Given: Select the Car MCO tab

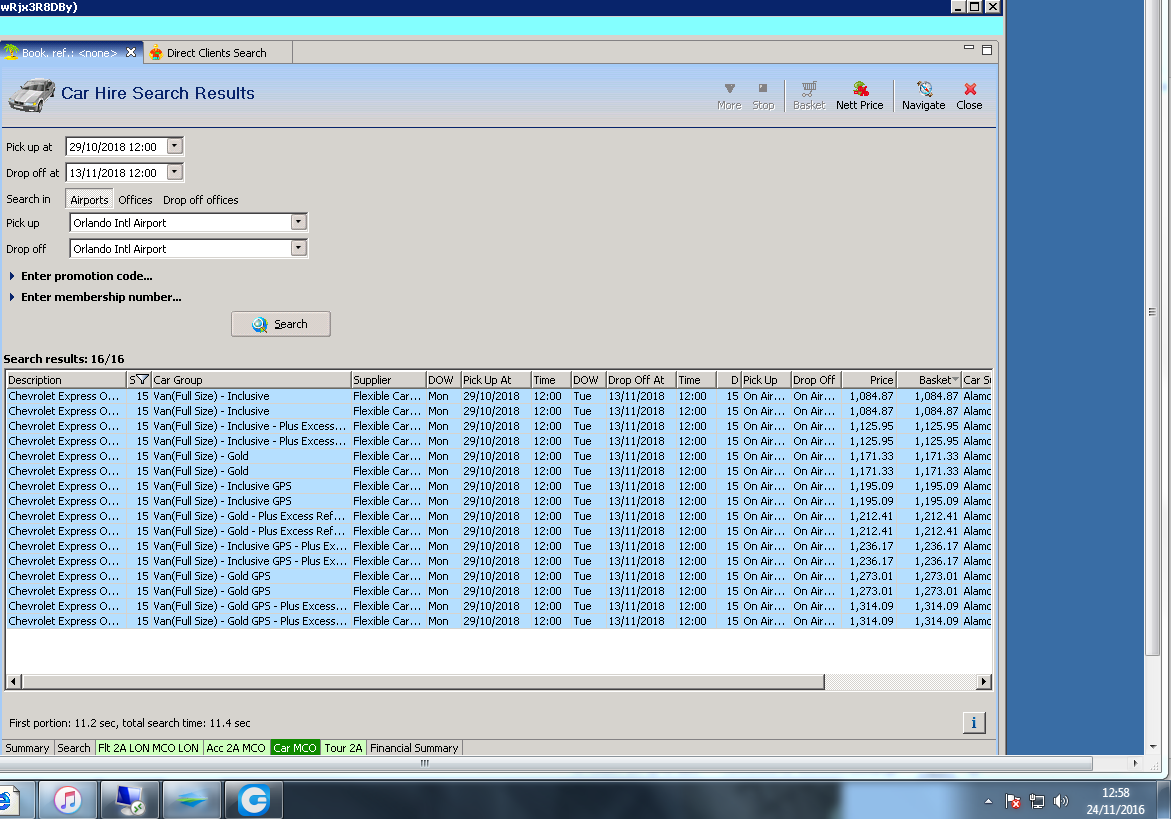Looking at the screenshot, I should point(295,747).
